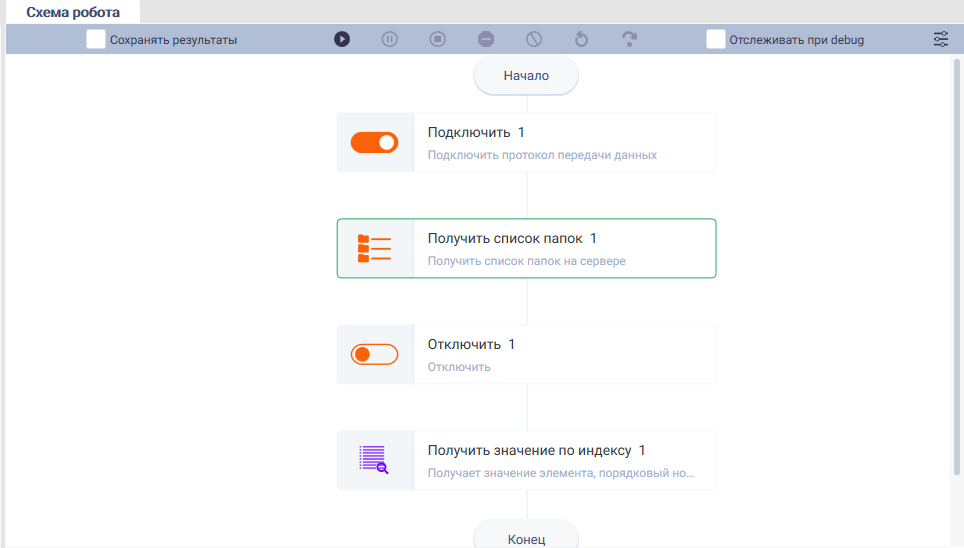Screen dimensions: 964x548
Task: Click the crossed-circle cancel icon
Action: point(534,39)
